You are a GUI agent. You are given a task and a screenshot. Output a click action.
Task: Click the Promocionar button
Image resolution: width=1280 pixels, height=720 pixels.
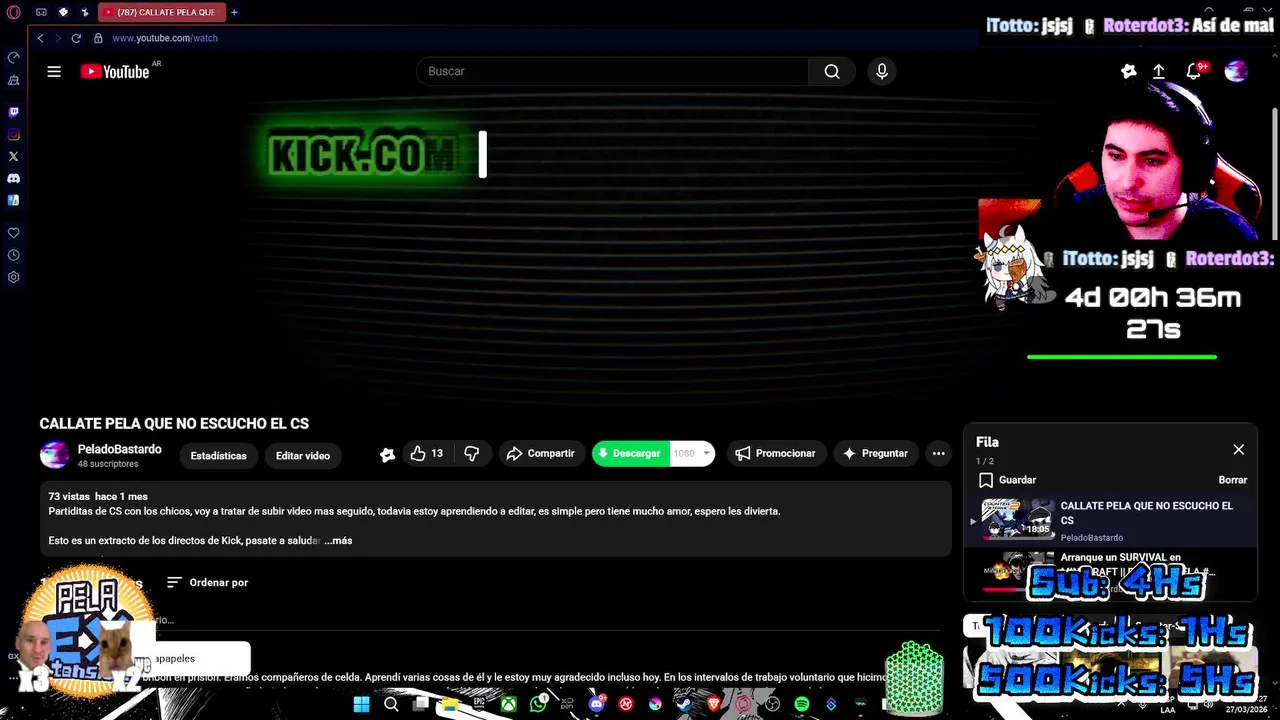coord(776,454)
